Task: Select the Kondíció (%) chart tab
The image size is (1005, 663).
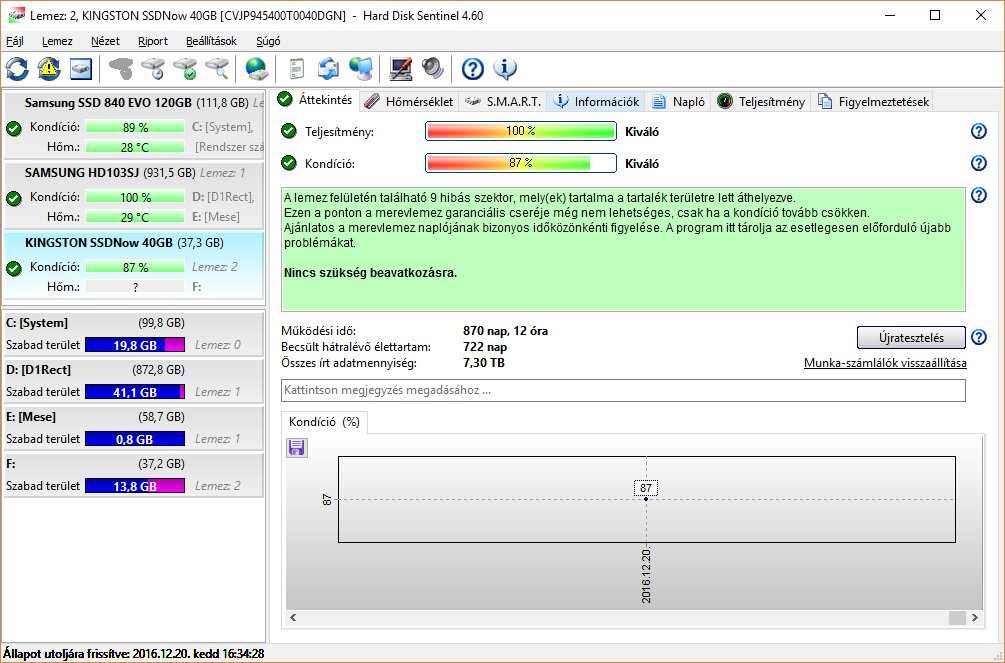Action: pyautogui.click(x=324, y=421)
